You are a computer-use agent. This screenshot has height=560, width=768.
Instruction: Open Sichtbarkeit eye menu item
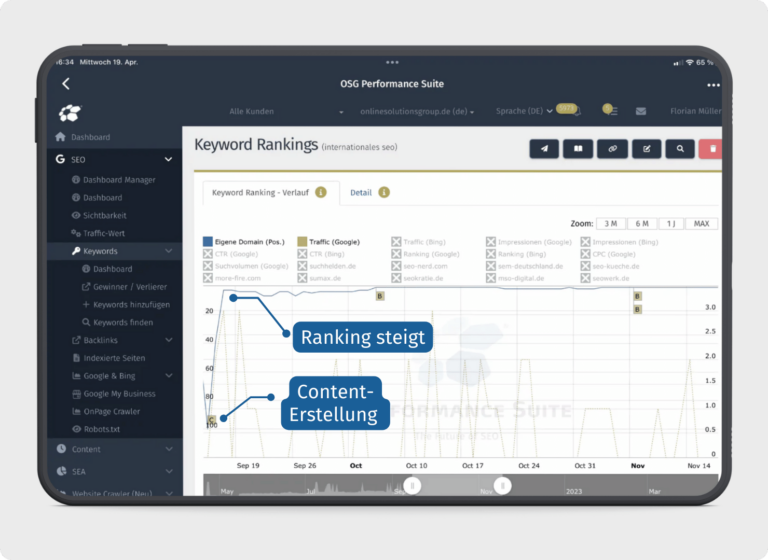99,216
